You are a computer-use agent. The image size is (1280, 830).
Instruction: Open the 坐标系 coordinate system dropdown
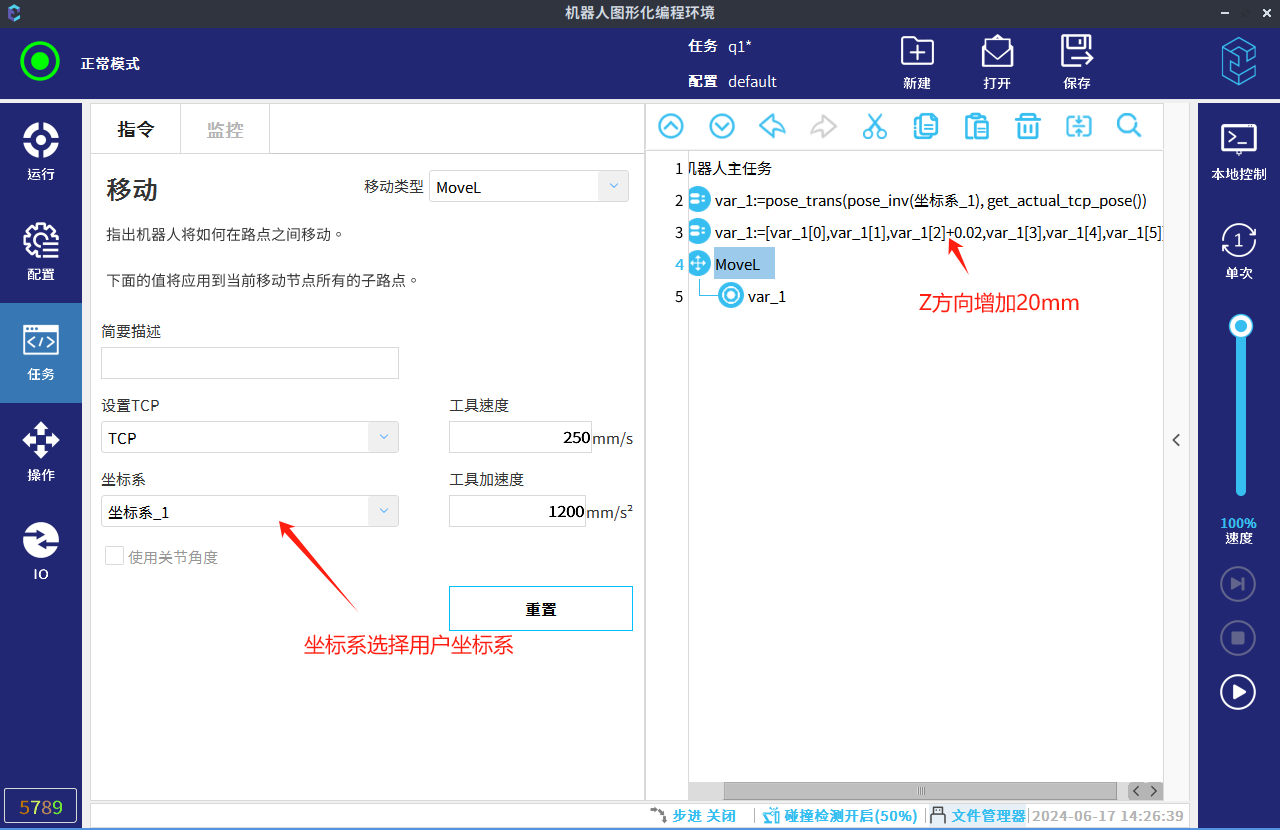pos(250,512)
